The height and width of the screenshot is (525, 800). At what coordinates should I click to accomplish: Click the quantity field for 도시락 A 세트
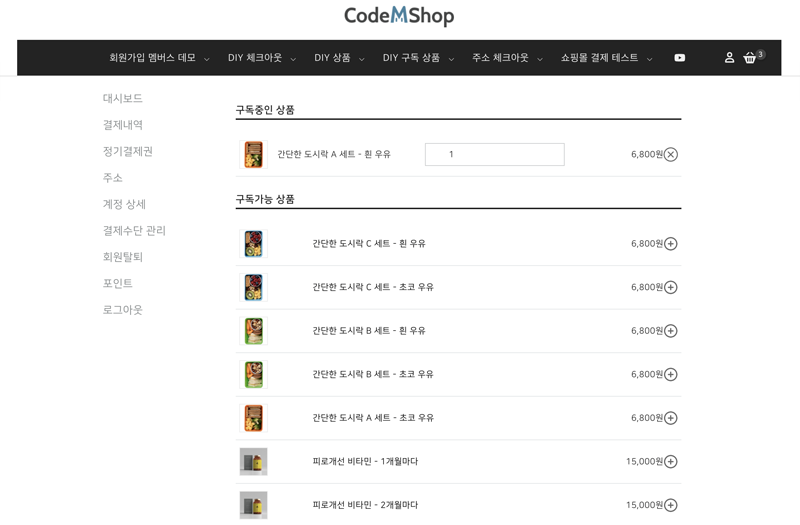[494, 155]
